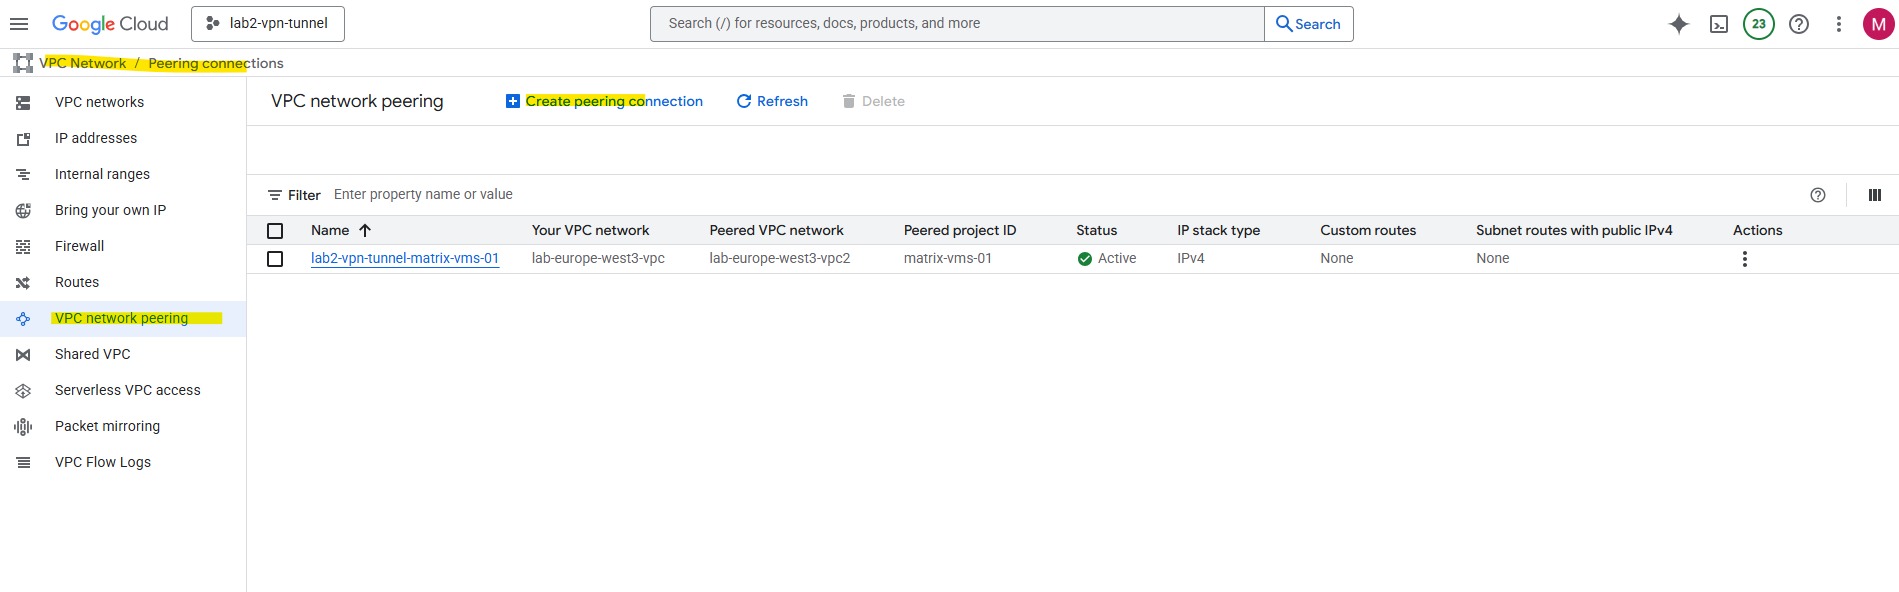Open the top bar three-dot settings menu

1838,24
